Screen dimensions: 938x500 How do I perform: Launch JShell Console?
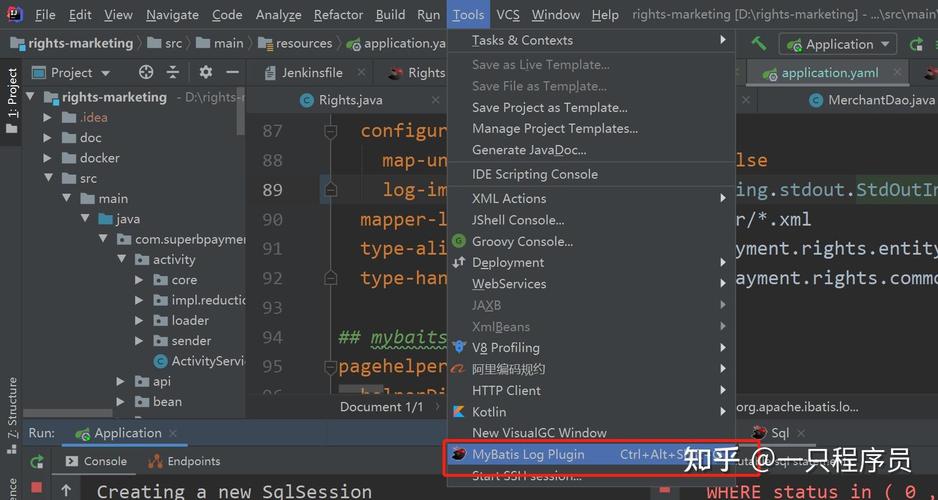(x=591, y=220)
